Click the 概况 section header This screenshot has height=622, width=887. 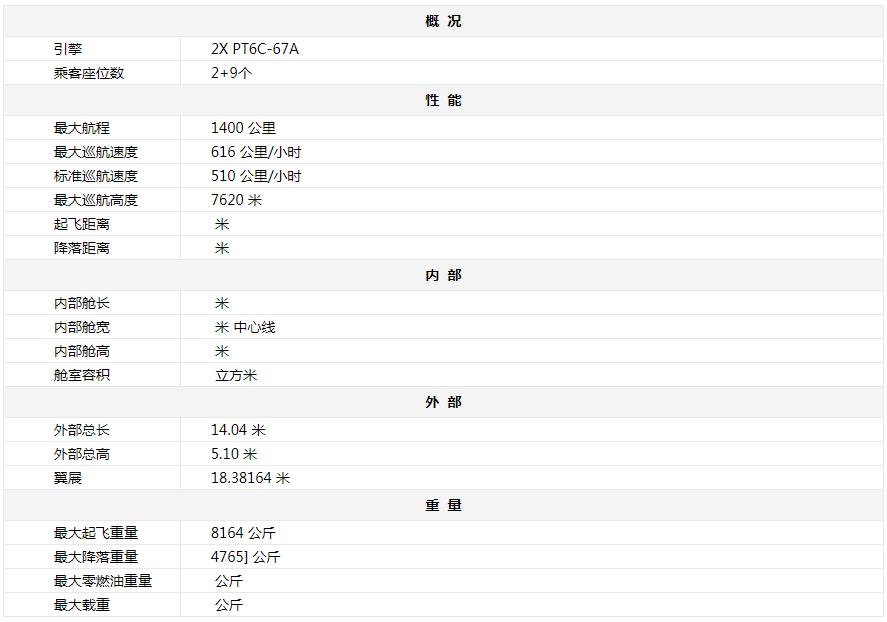(x=443, y=21)
